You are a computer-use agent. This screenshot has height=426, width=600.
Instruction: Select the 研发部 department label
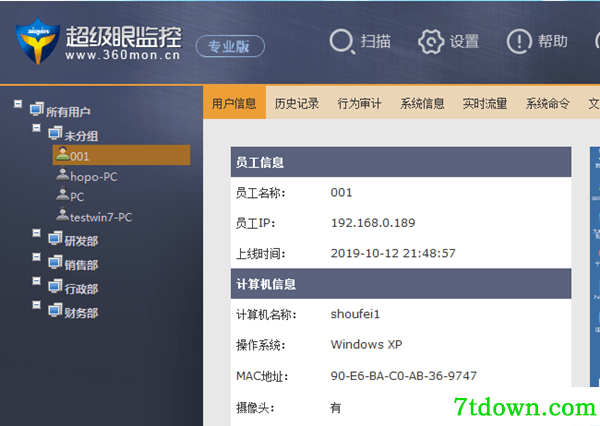81,241
